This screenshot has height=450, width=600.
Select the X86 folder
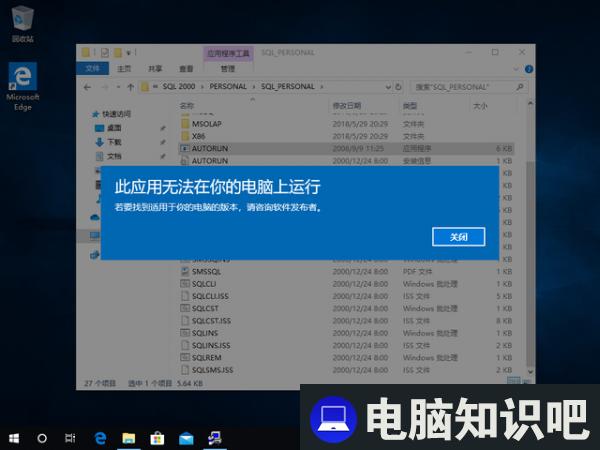346,136
